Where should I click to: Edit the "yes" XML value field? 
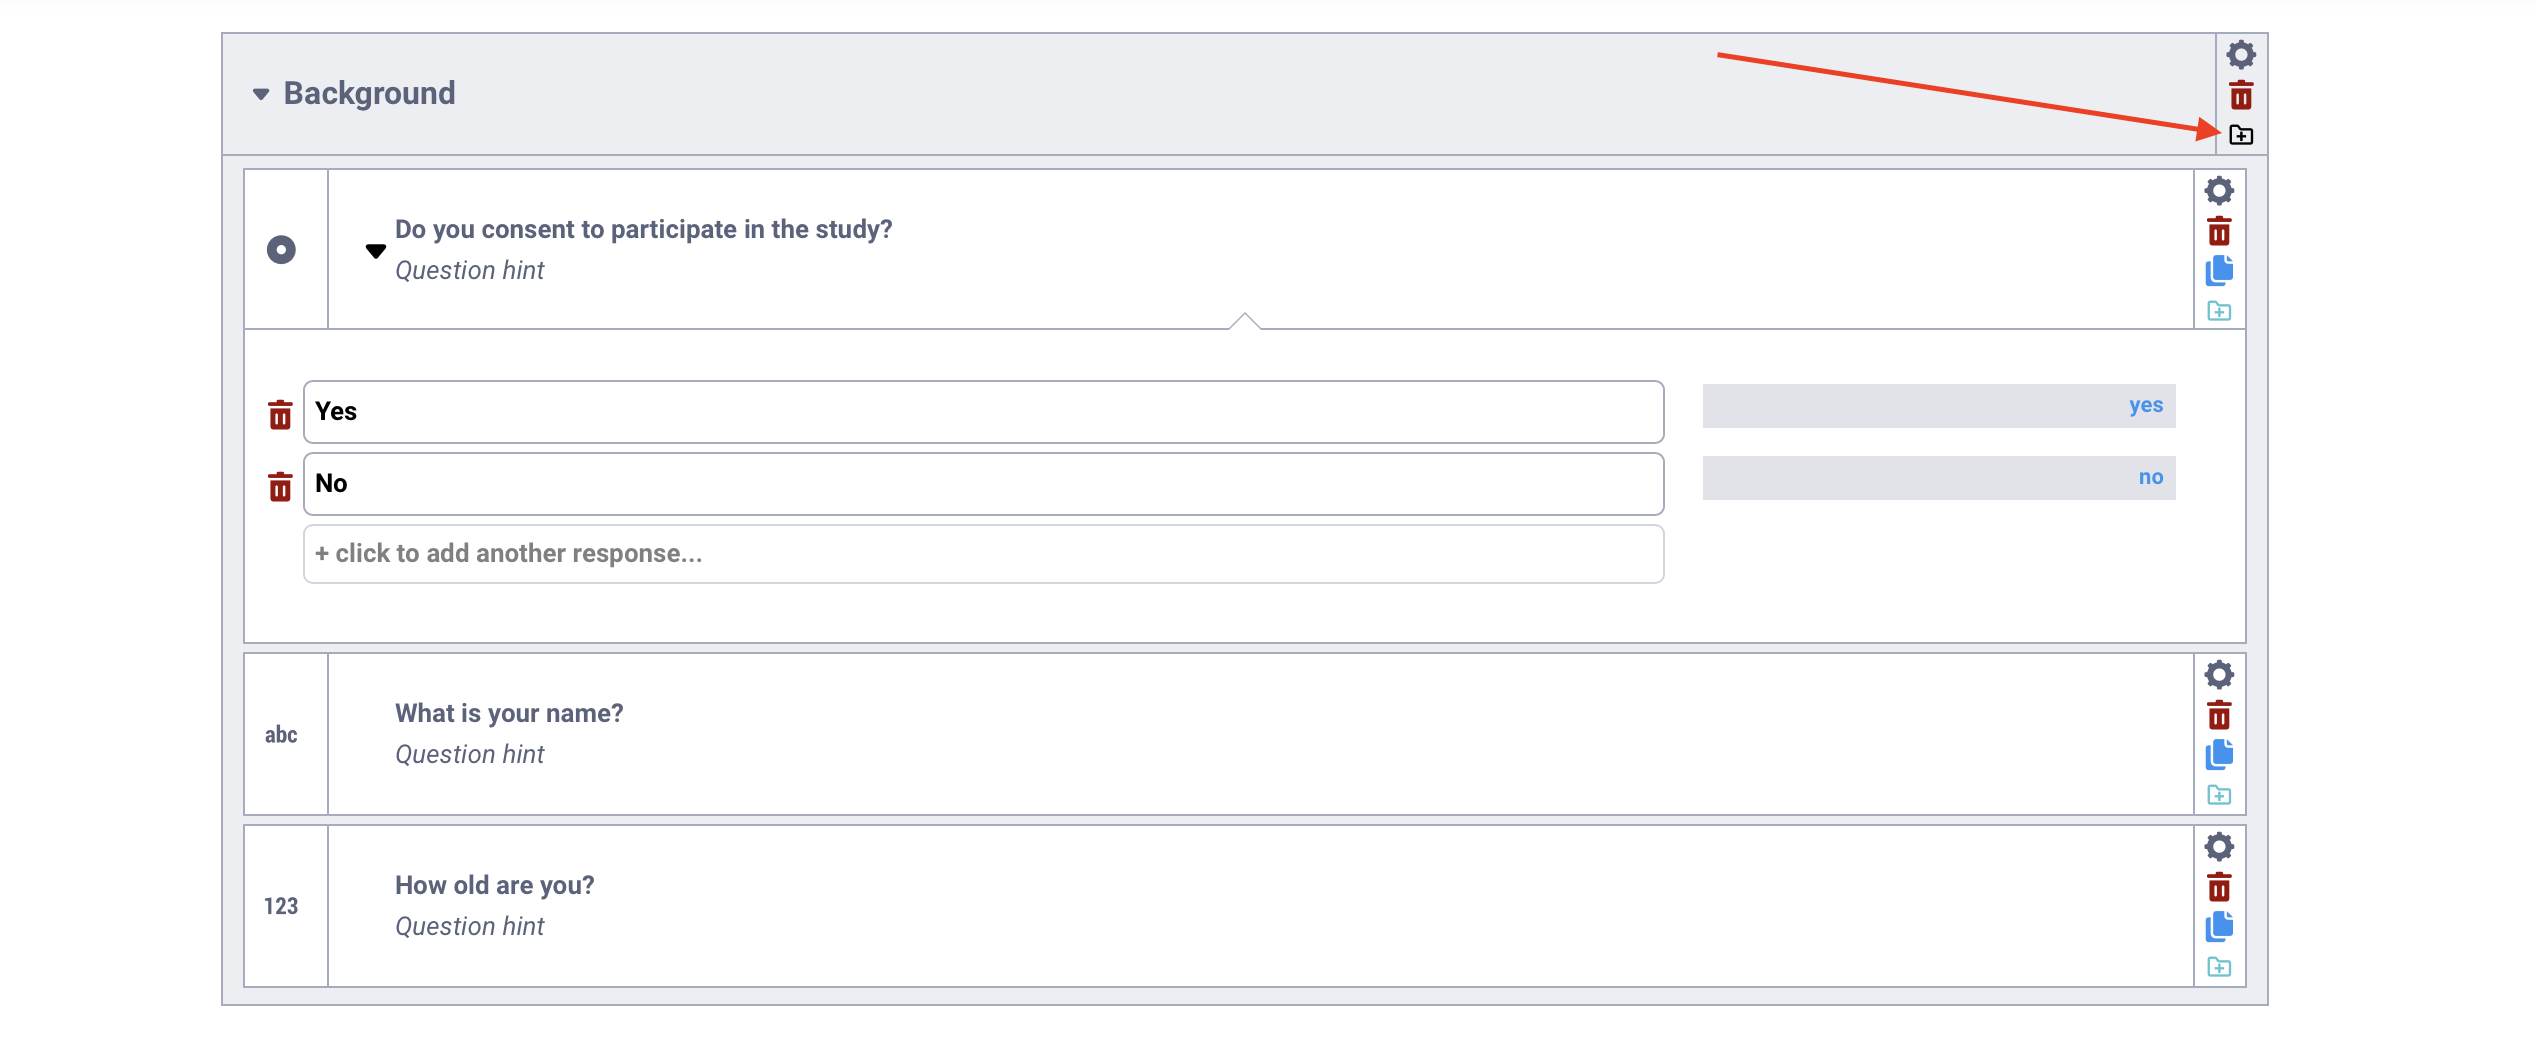click(x=1938, y=406)
